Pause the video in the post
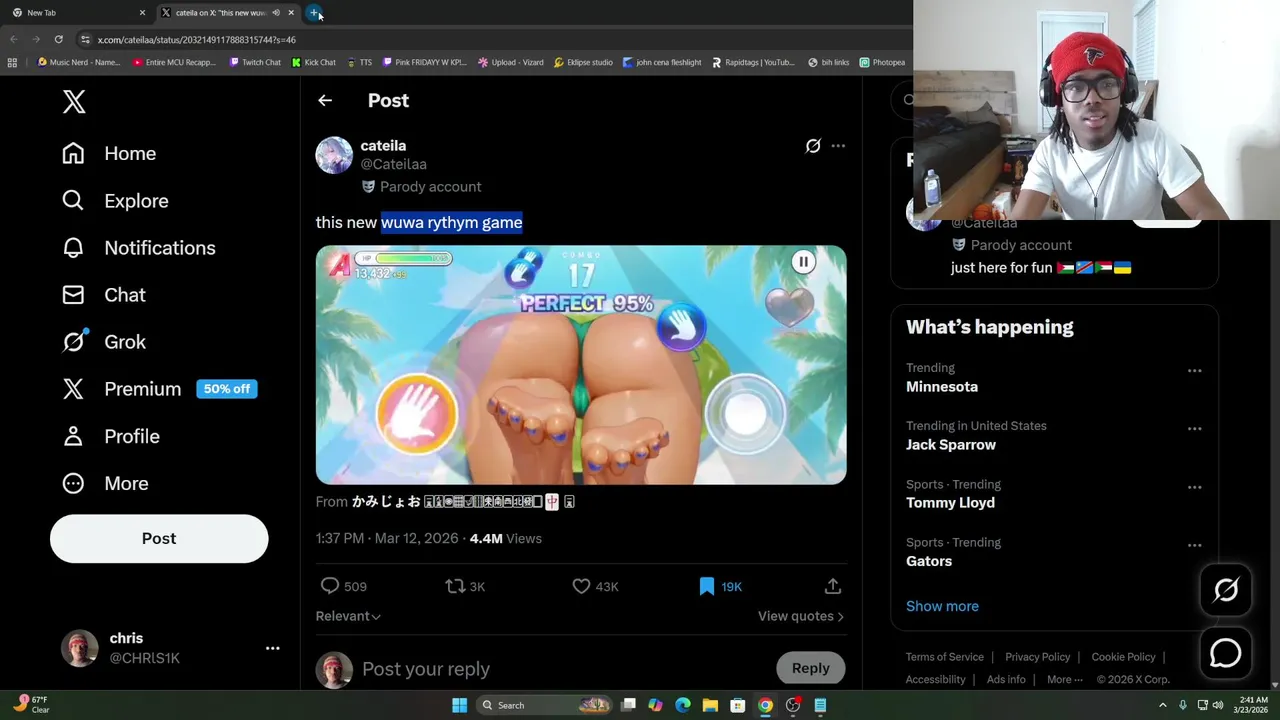This screenshot has width=1280, height=720. pos(803,262)
